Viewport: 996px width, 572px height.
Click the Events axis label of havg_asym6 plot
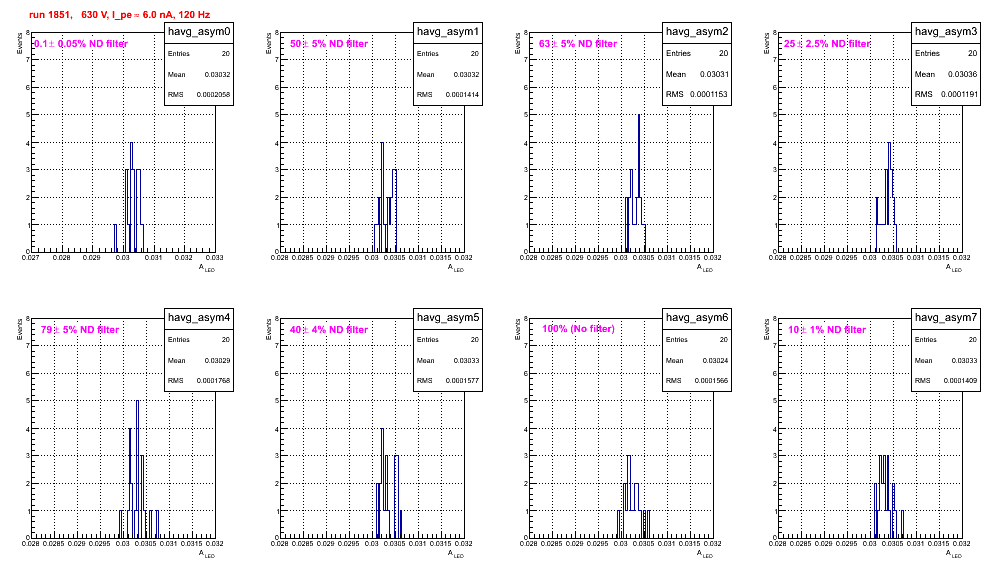(x=518, y=329)
